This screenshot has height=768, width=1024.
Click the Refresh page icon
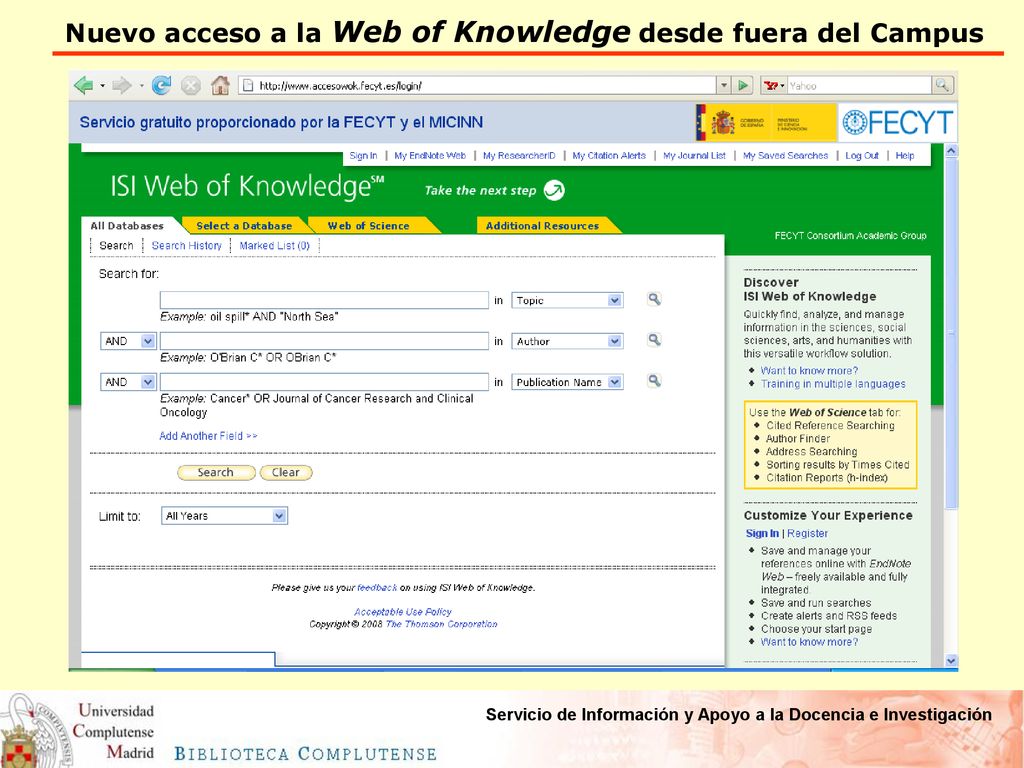(x=161, y=85)
